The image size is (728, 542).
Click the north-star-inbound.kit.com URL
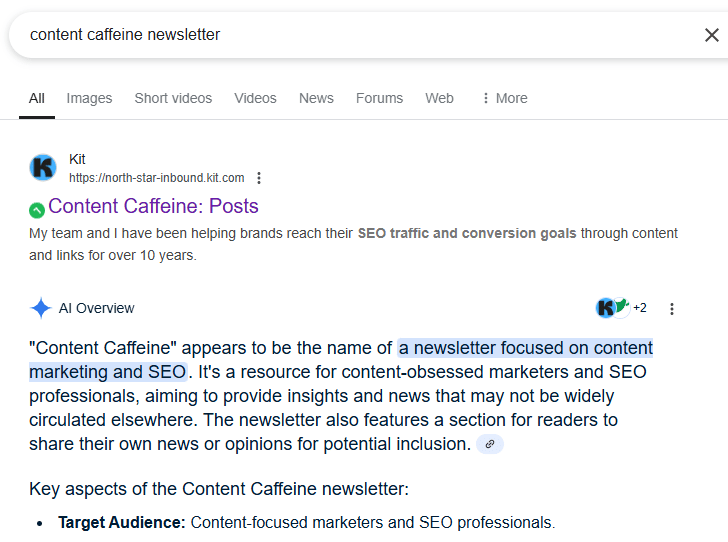click(156, 178)
